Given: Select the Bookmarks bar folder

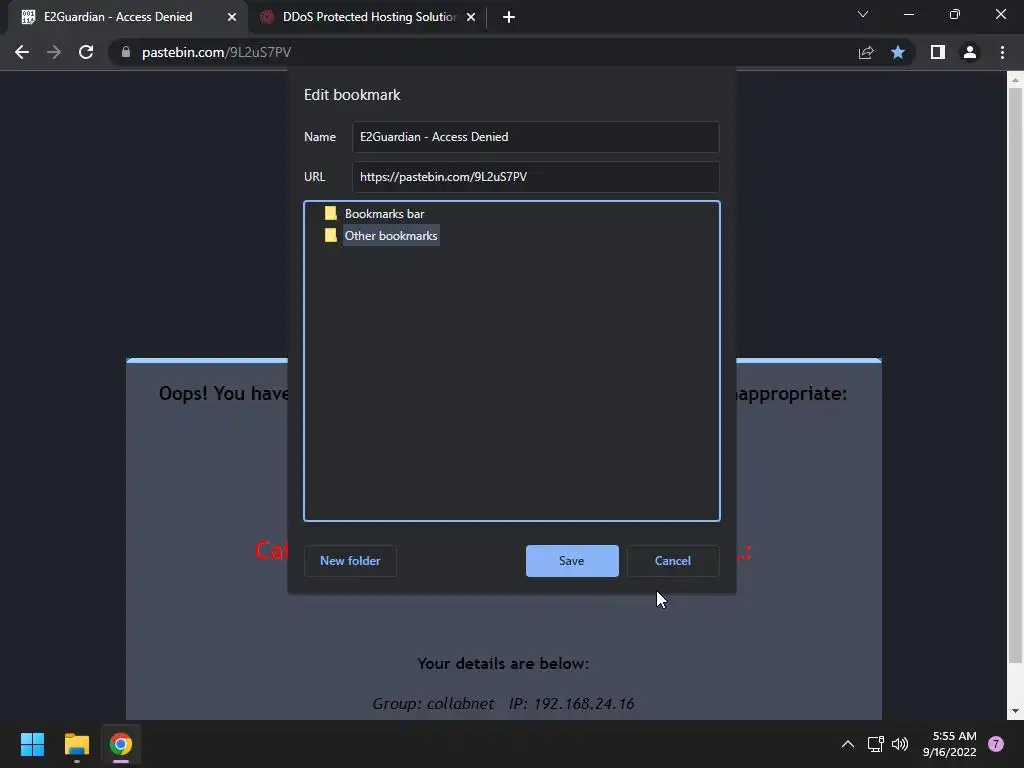Looking at the screenshot, I should point(384,214).
